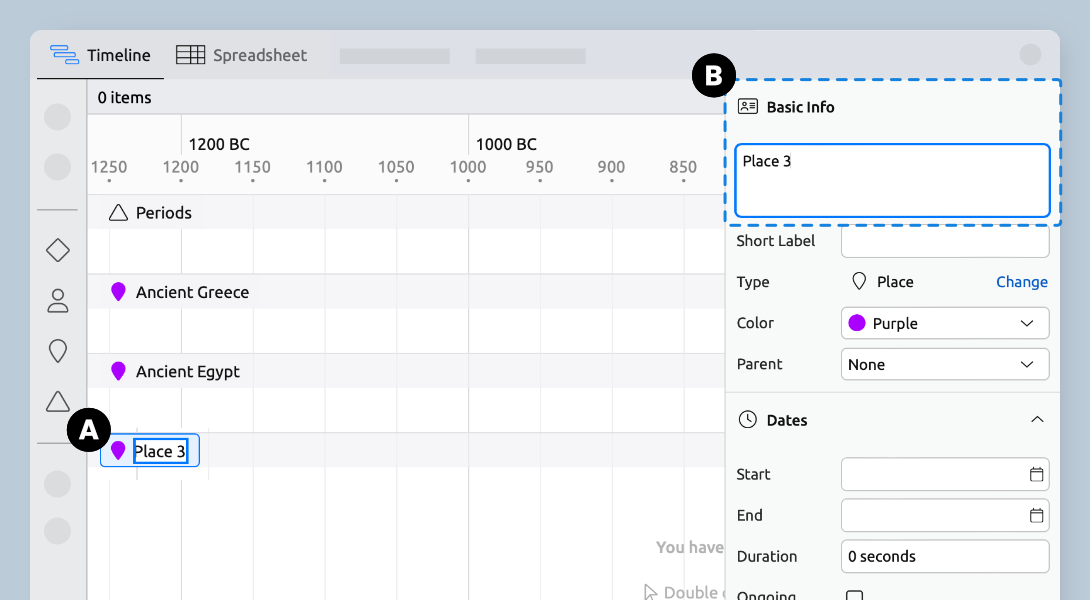Click the purple pin beside Ancient Egypt

(118, 371)
